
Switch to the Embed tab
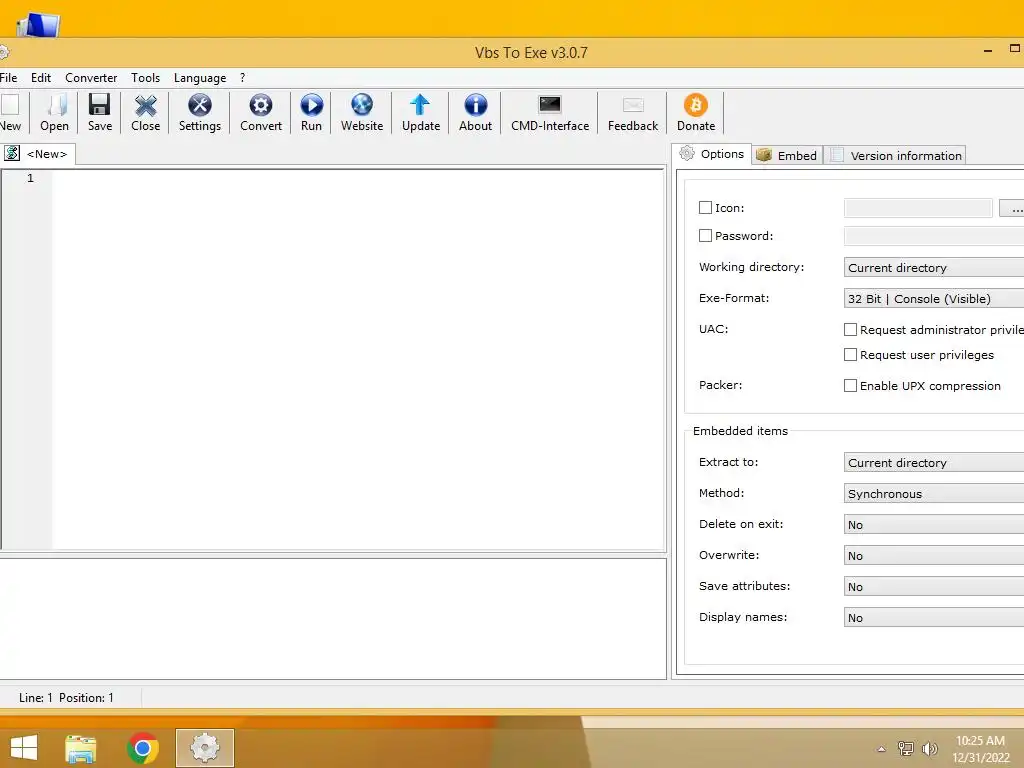[787, 155]
